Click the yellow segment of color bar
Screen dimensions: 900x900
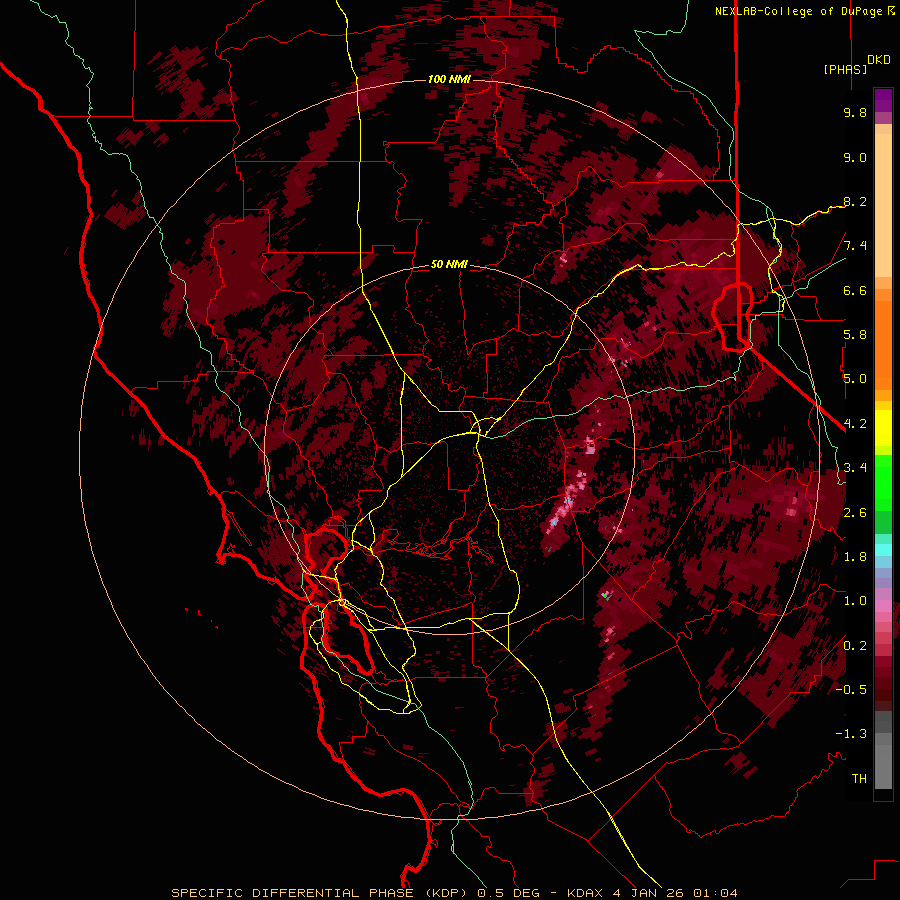[883, 428]
